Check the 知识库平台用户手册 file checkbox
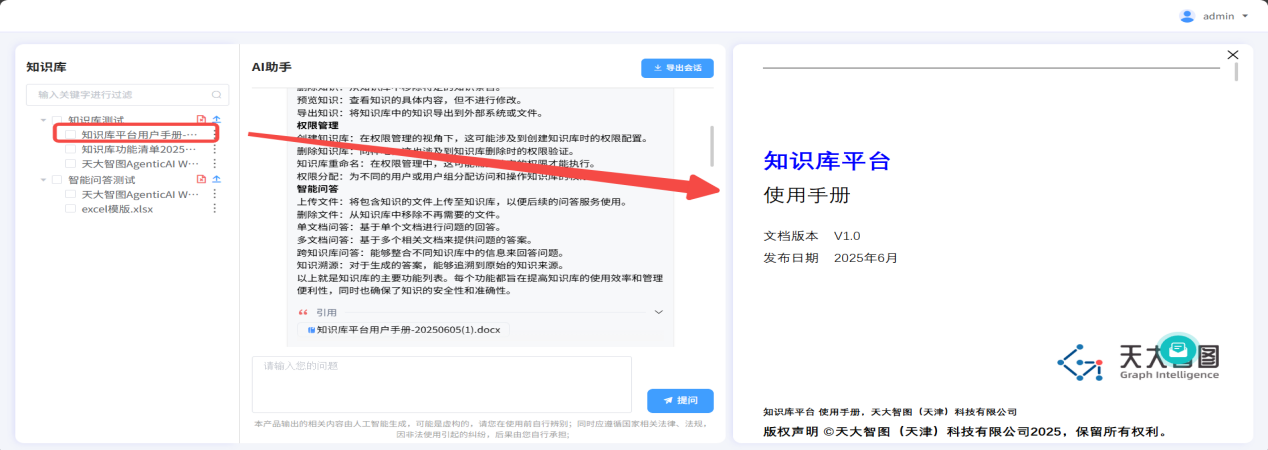 click(70, 134)
